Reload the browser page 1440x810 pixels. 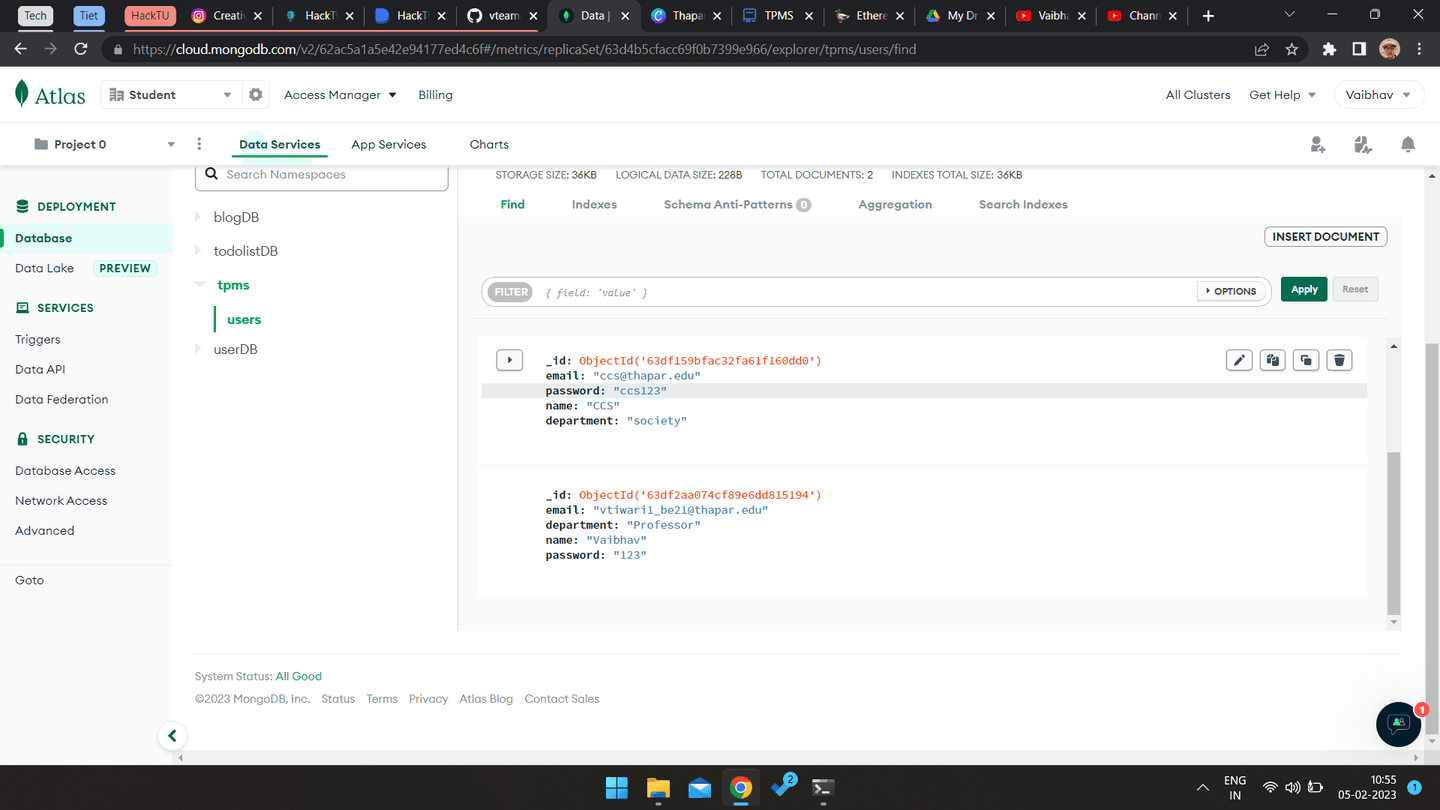81,49
